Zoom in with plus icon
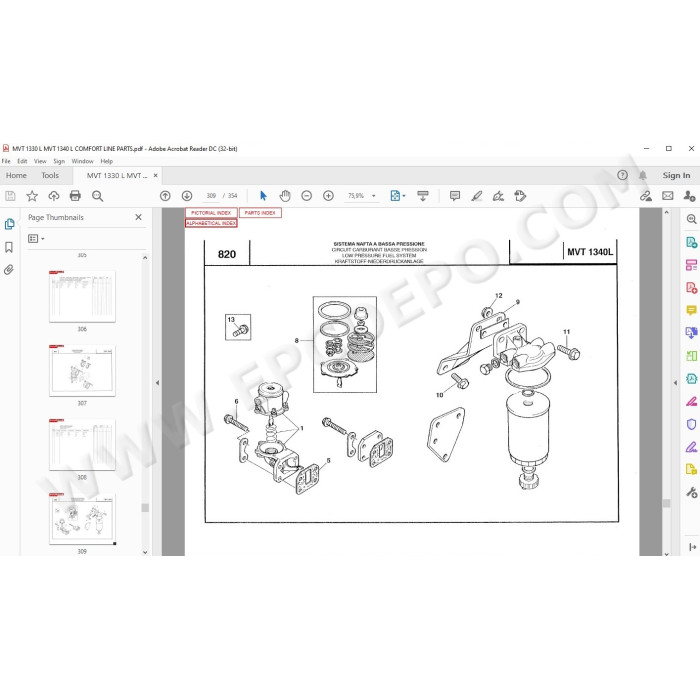This screenshot has height=700, width=700. click(328, 196)
